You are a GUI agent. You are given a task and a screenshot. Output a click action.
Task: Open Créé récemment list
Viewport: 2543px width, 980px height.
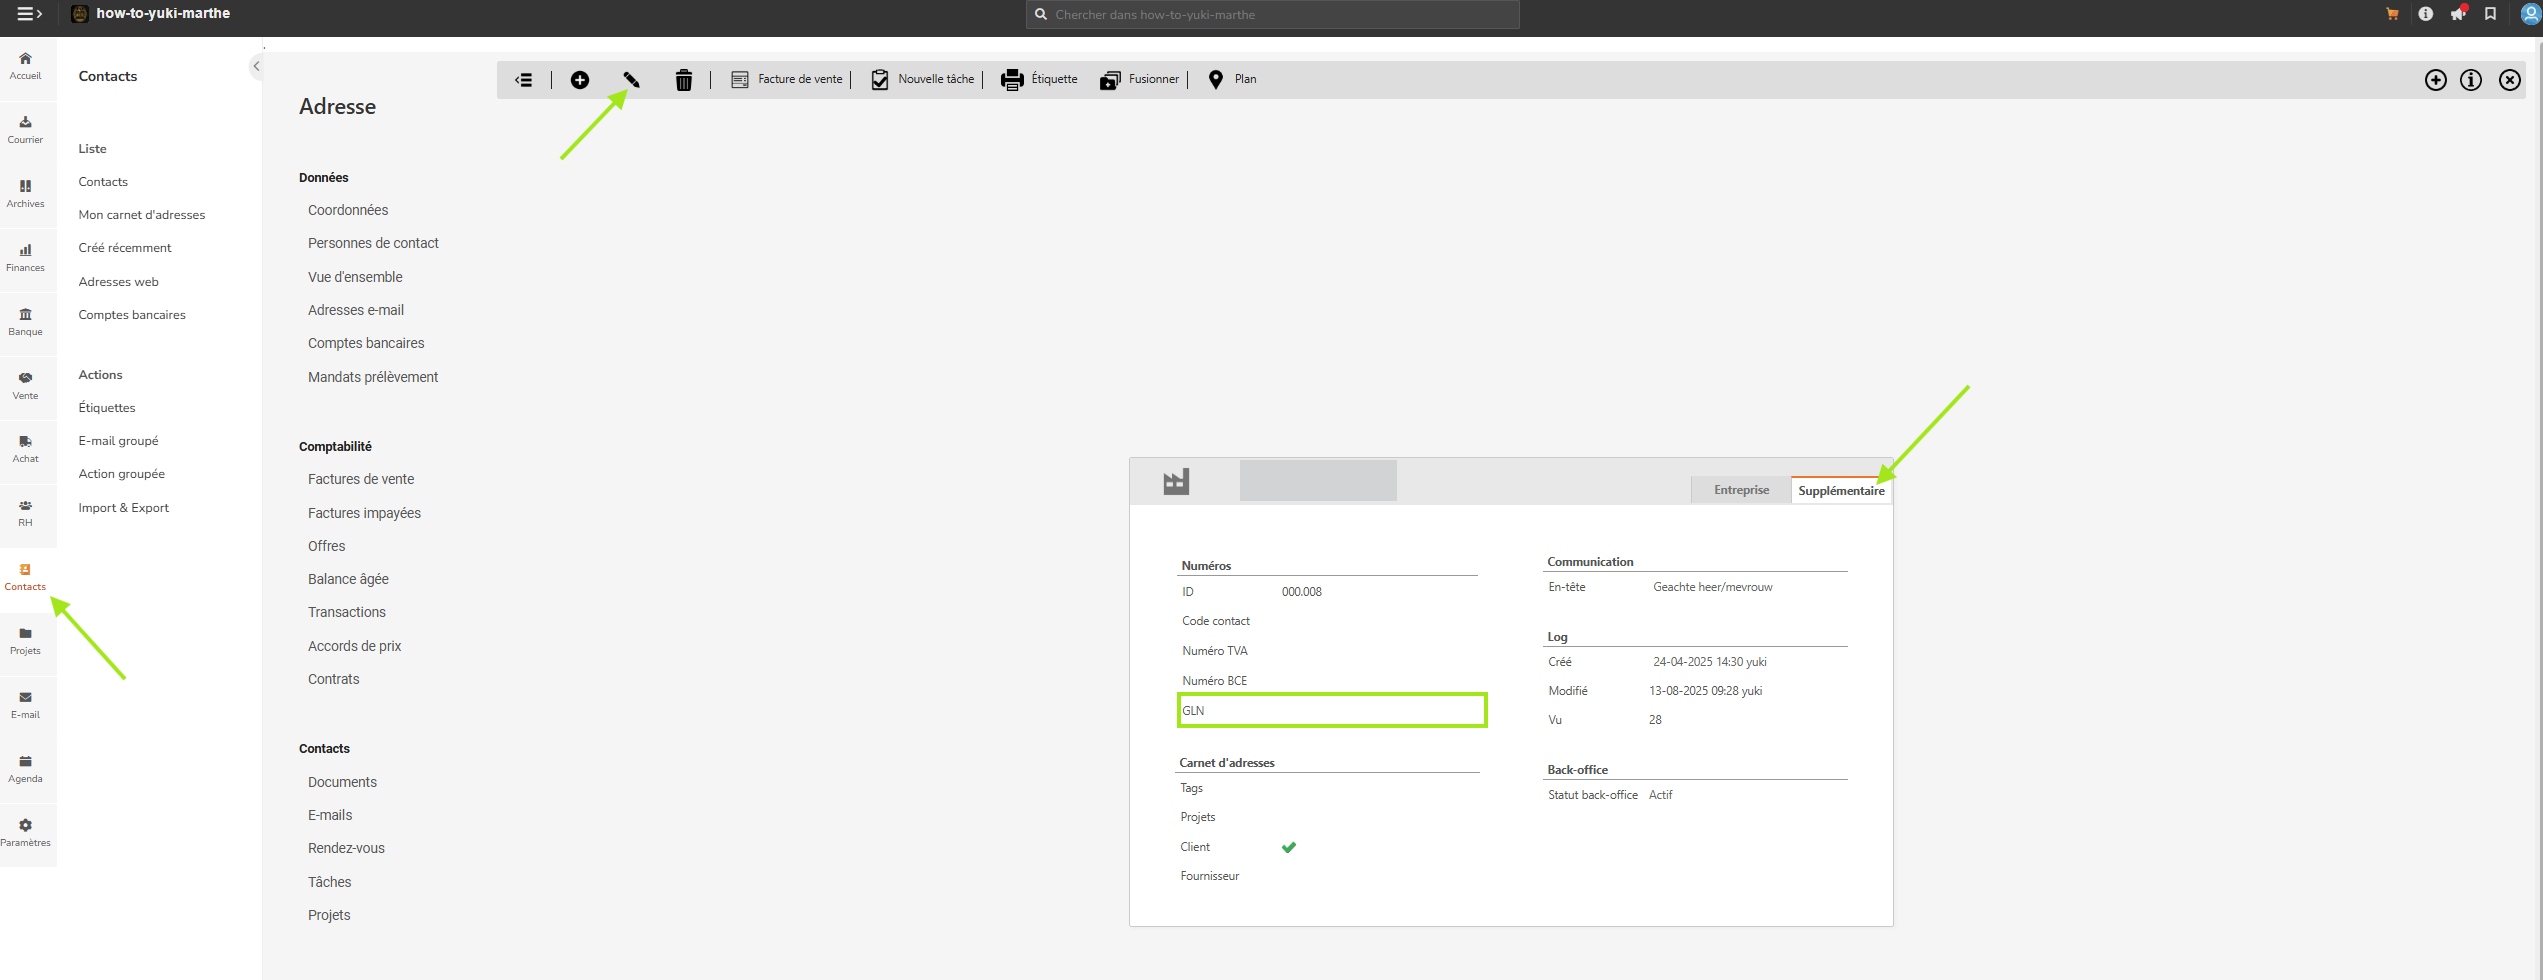[x=125, y=248]
